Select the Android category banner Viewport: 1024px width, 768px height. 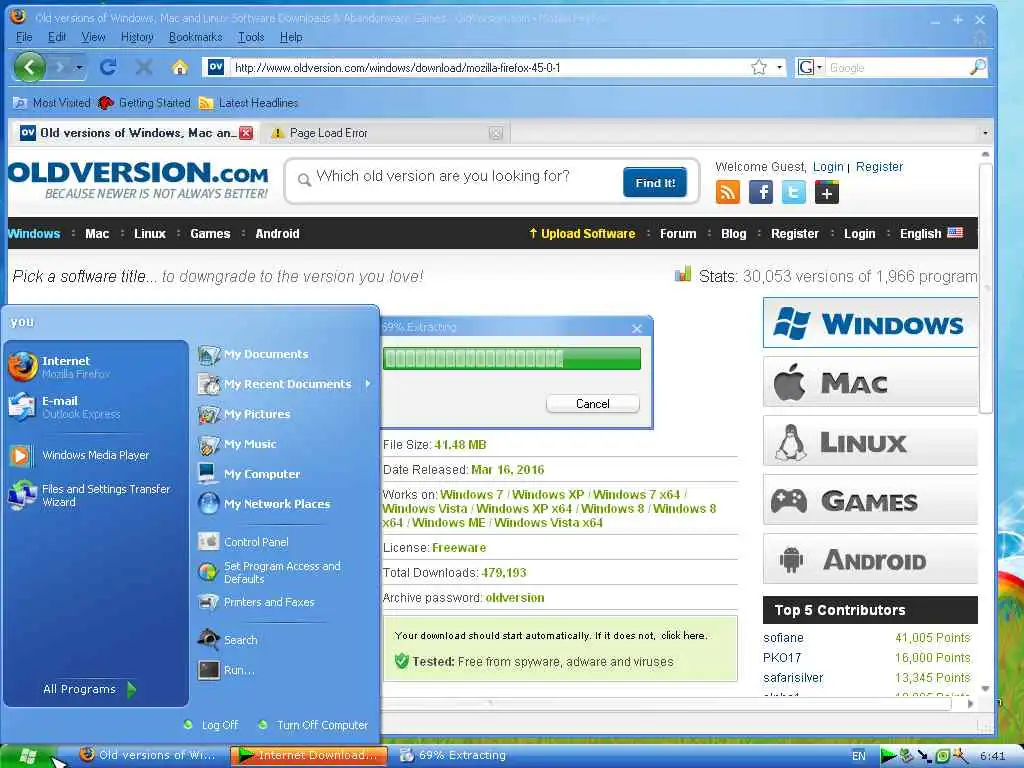tap(870, 559)
